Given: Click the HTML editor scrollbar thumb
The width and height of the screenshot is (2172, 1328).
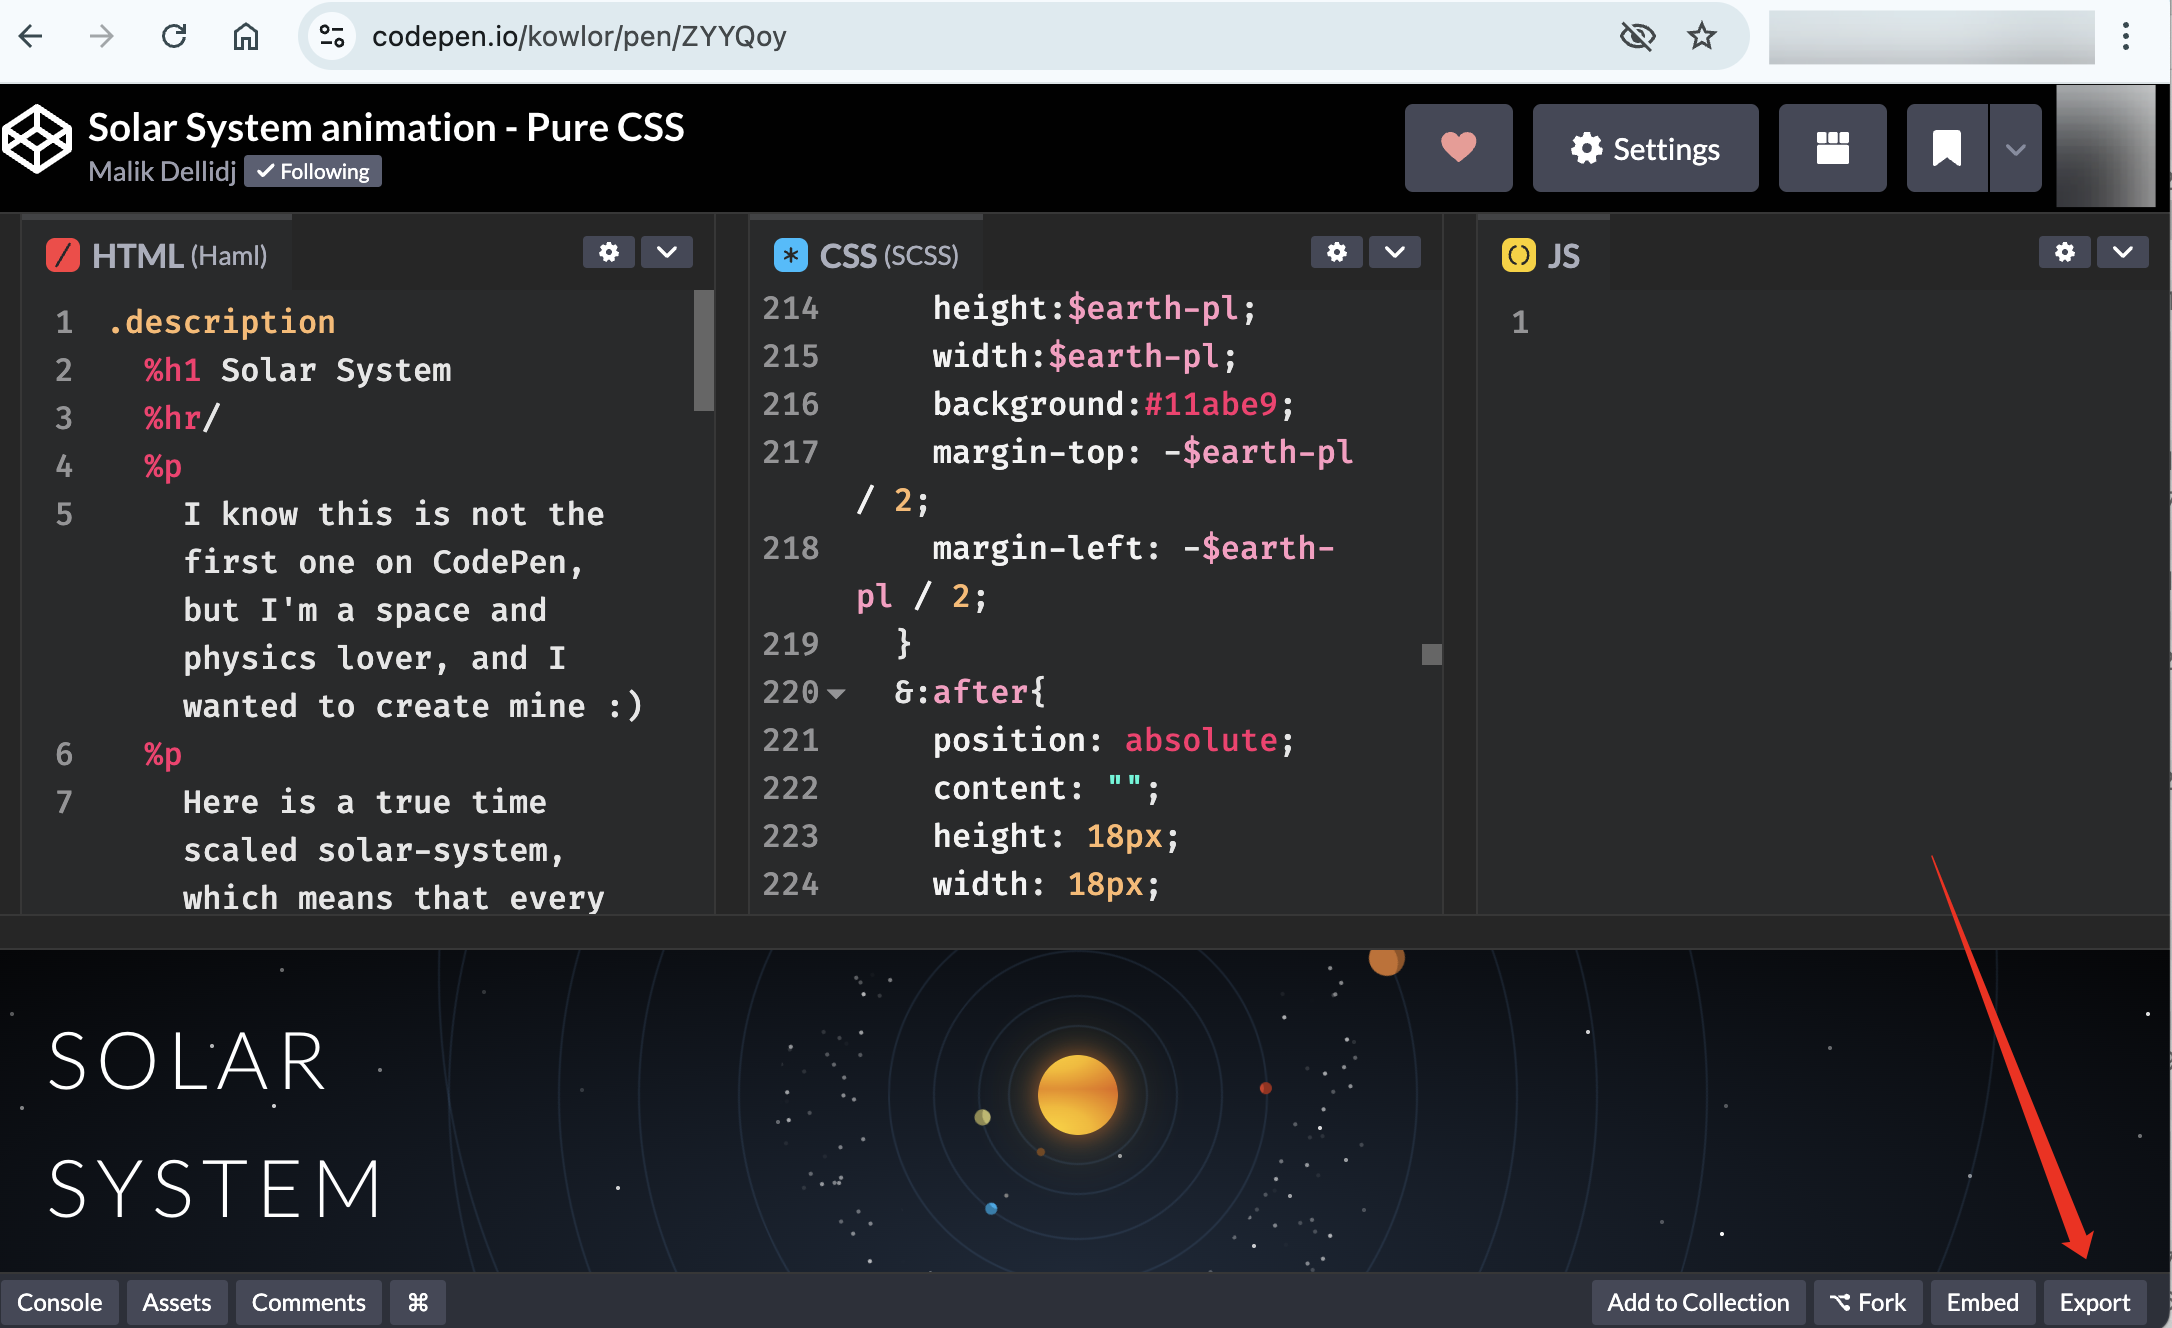Looking at the screenshot, I should 703,350.
